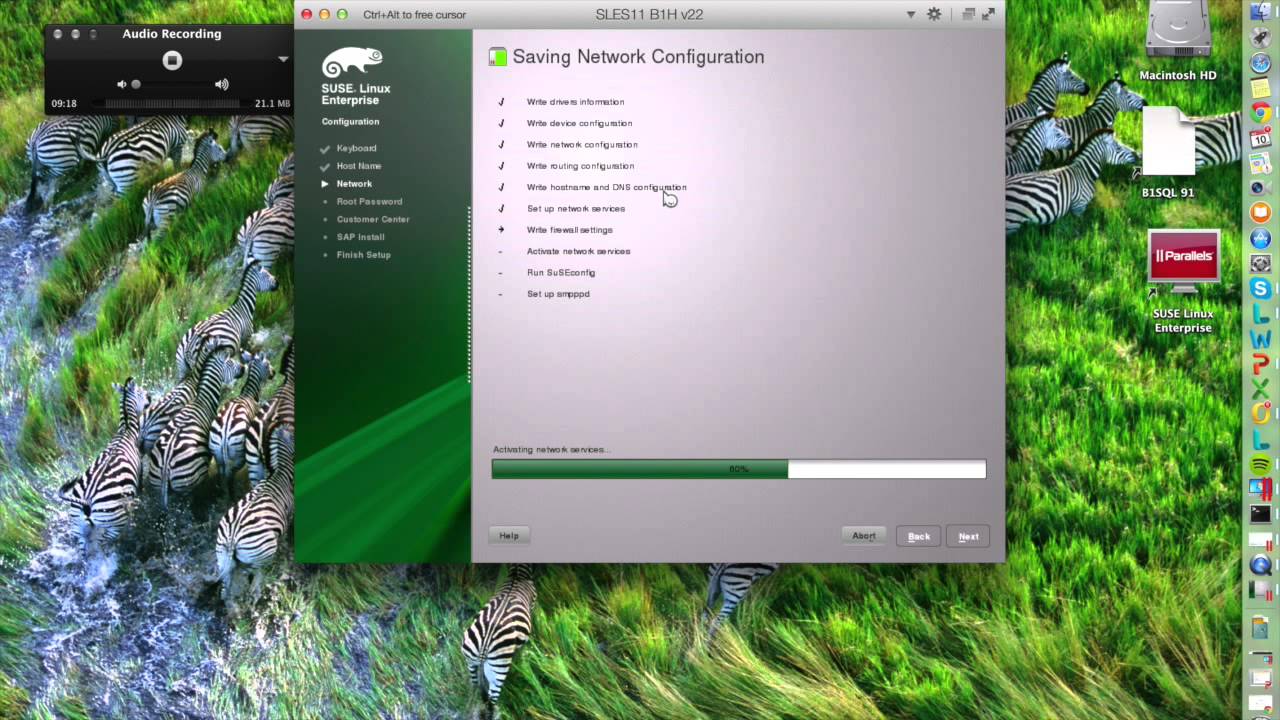Open the Audio Recording options dropdown arrow
This screenshot has width=1280, height=720.
coord(283,60)
